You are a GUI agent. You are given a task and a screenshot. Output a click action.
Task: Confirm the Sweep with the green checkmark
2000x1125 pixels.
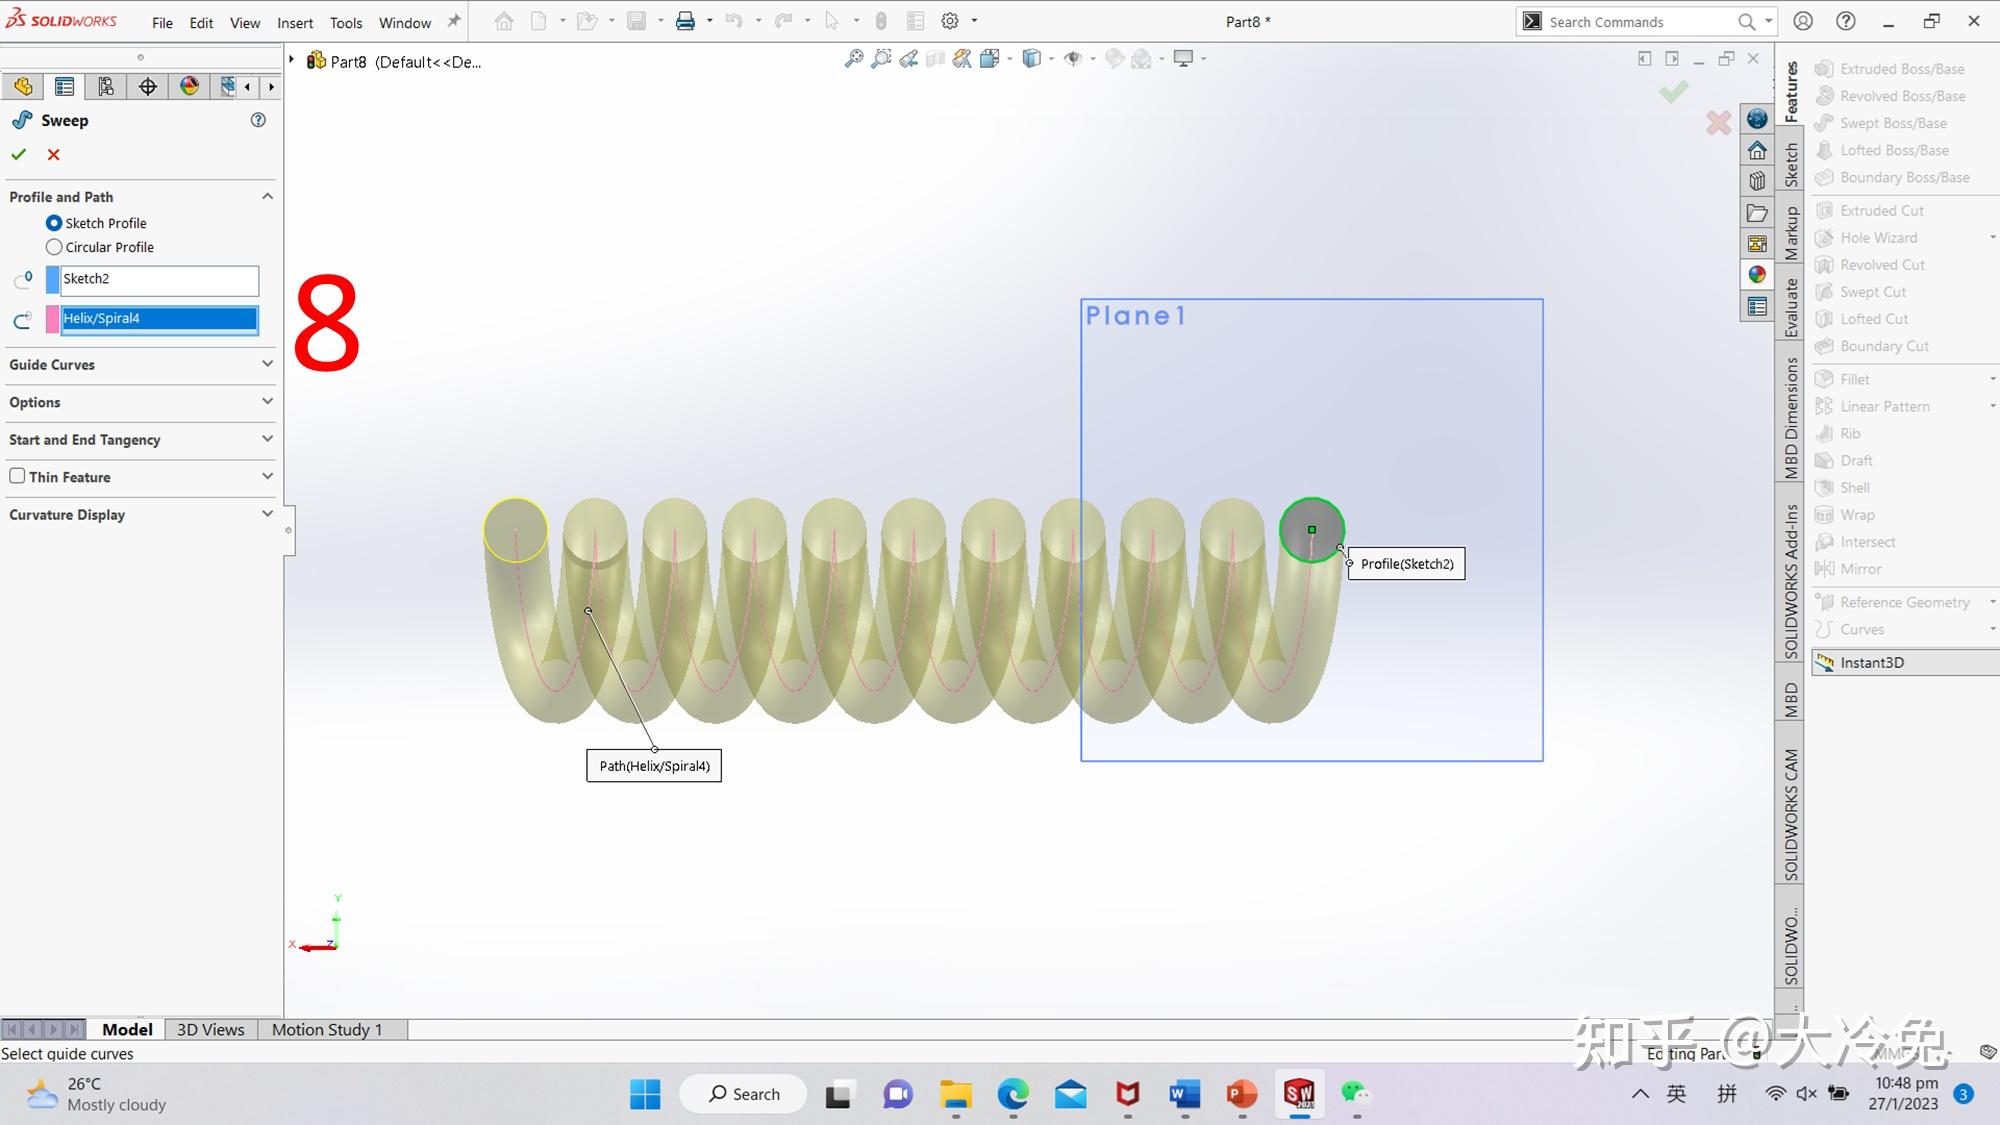point(18,154)
